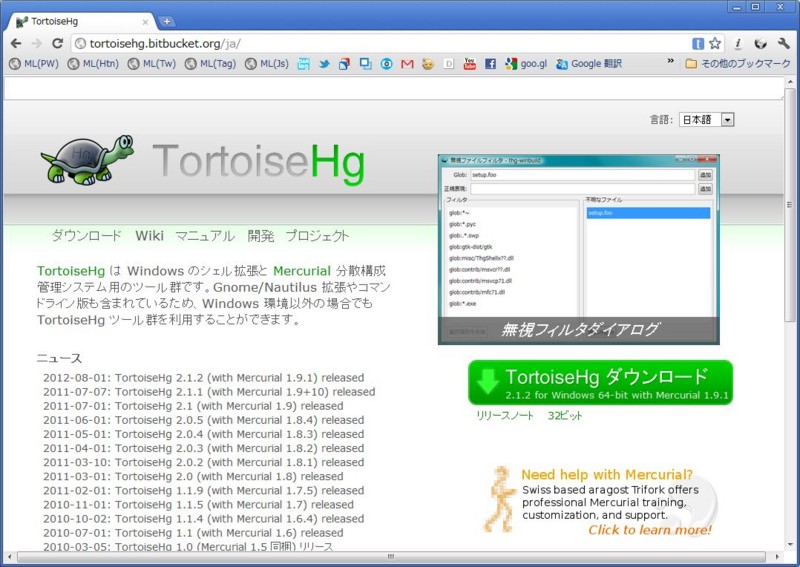
Task: Follow the Mercurial link in intro text
Action: point(302,271)
